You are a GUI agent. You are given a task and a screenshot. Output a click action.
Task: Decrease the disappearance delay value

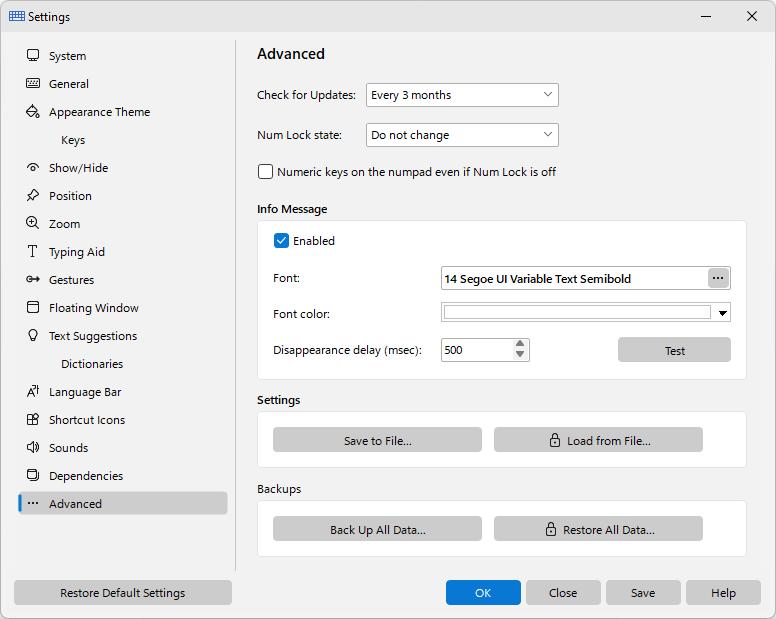(520, 354)
